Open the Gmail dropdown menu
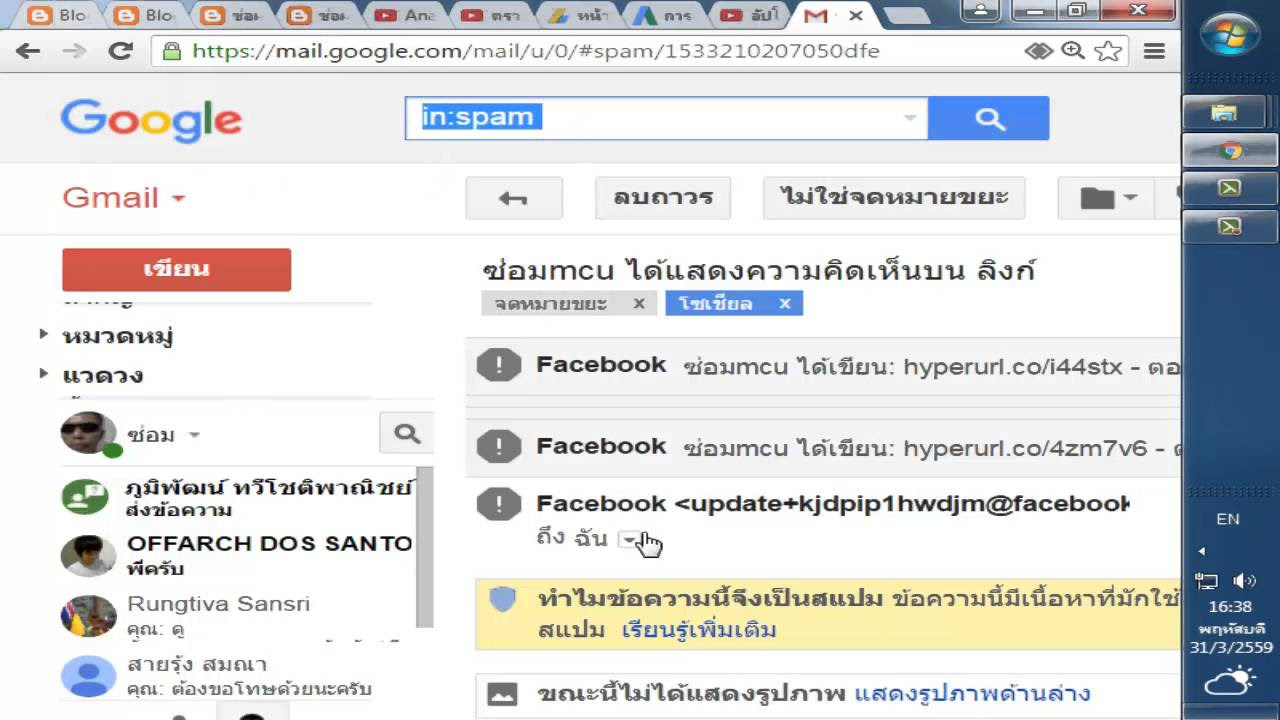Viewport: 1280px width, 720px height. [124, 198]
